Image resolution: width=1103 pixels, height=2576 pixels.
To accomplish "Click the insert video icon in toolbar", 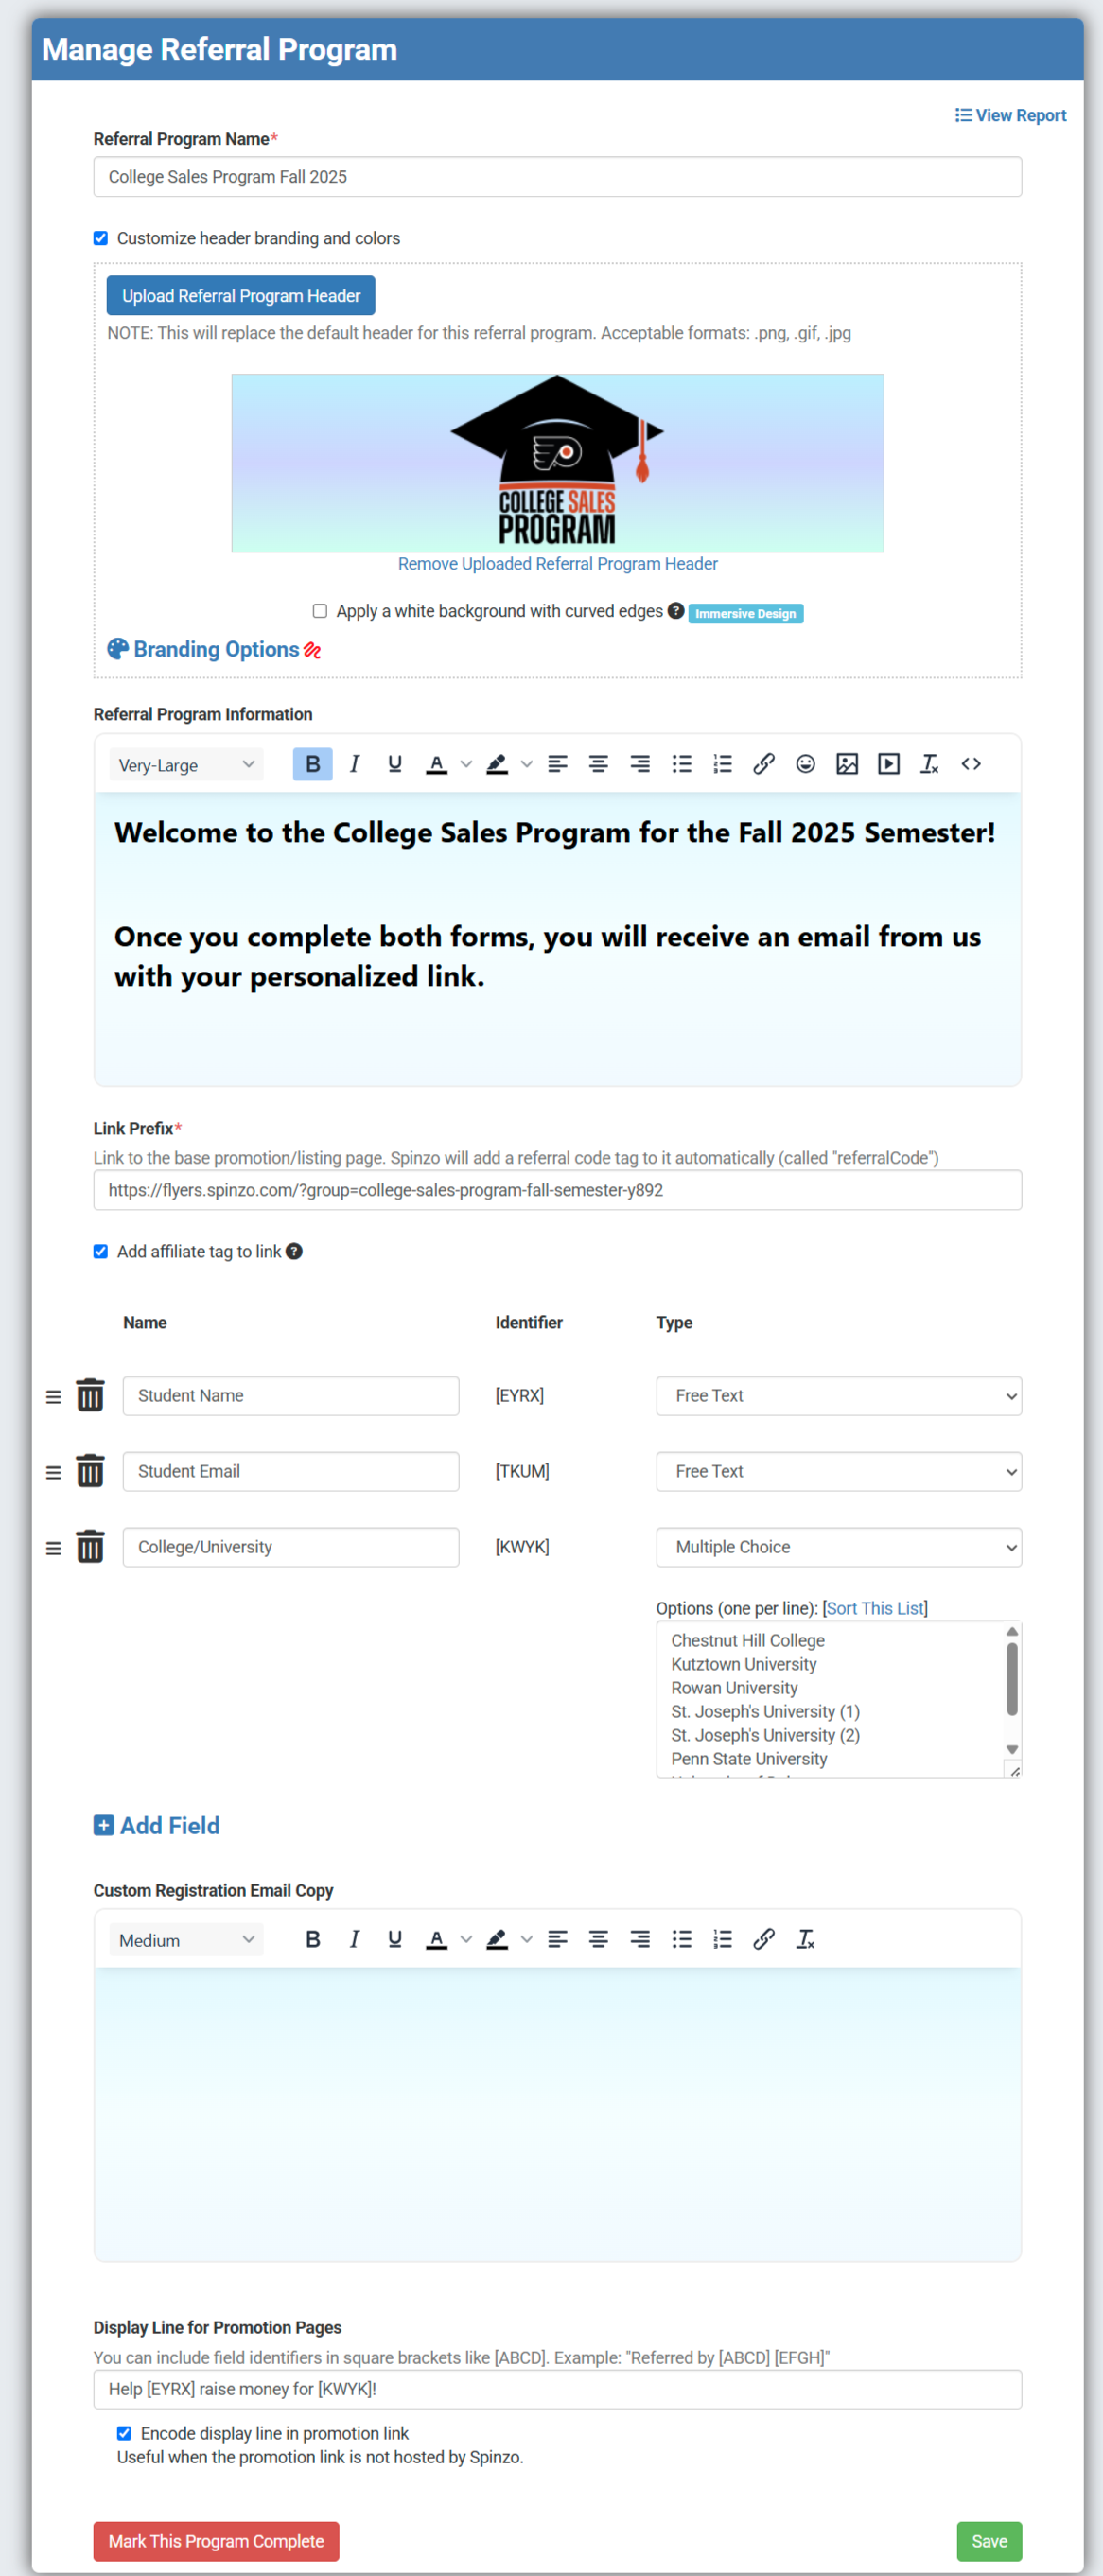I will pos(888,764).
